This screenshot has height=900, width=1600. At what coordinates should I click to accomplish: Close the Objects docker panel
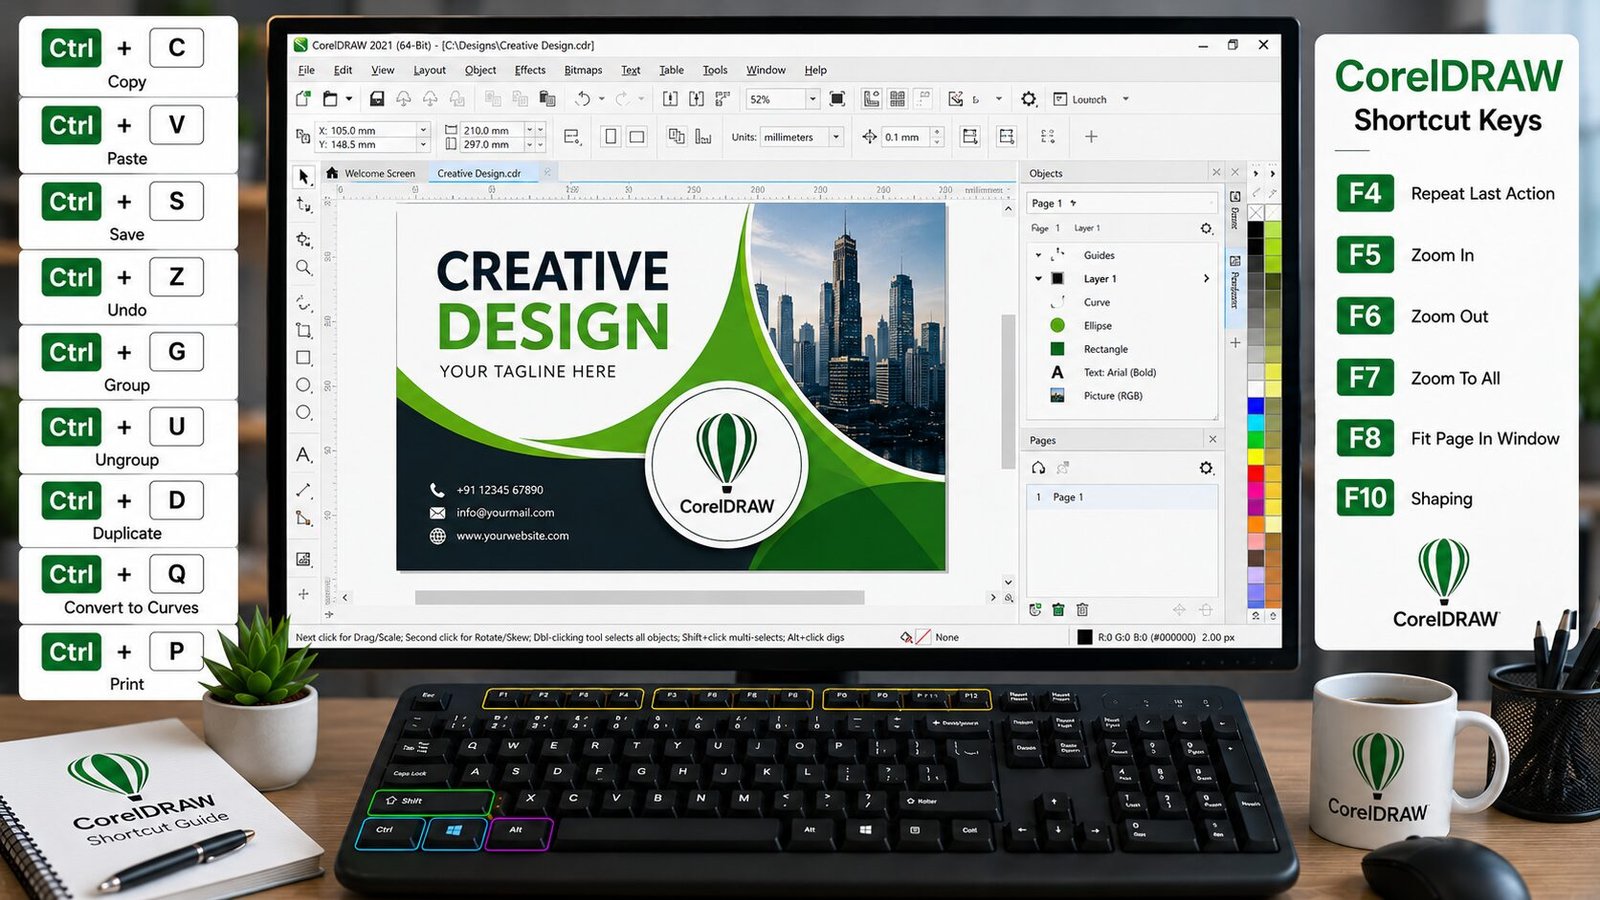(x=1216, y=173)
